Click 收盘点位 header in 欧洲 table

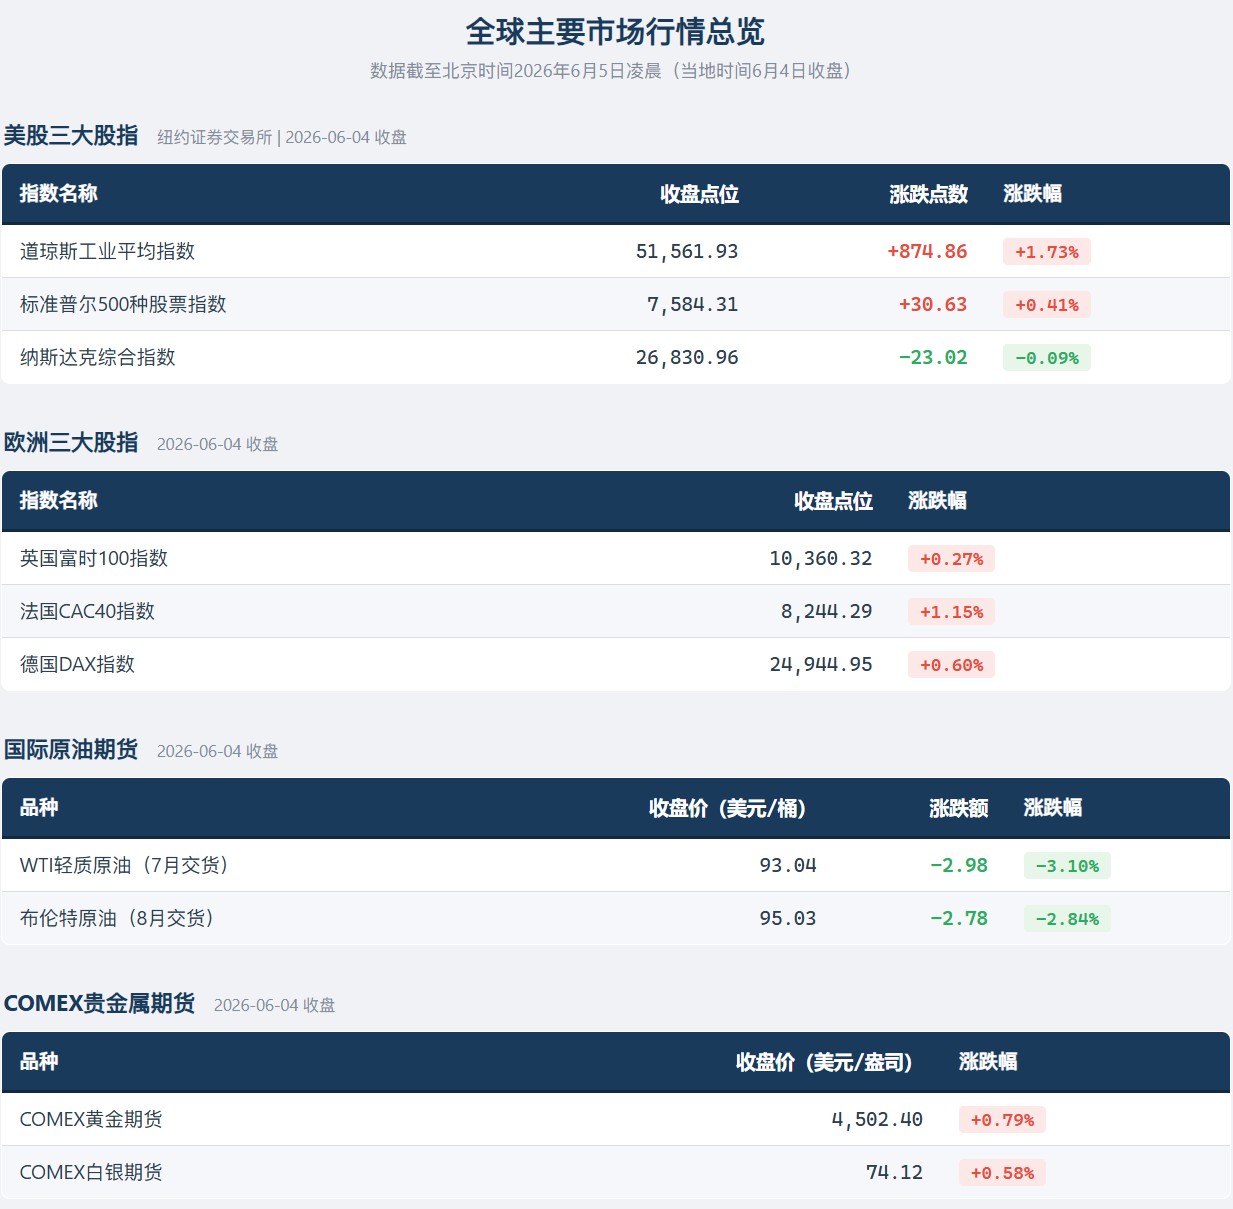[x=833, y=501]
